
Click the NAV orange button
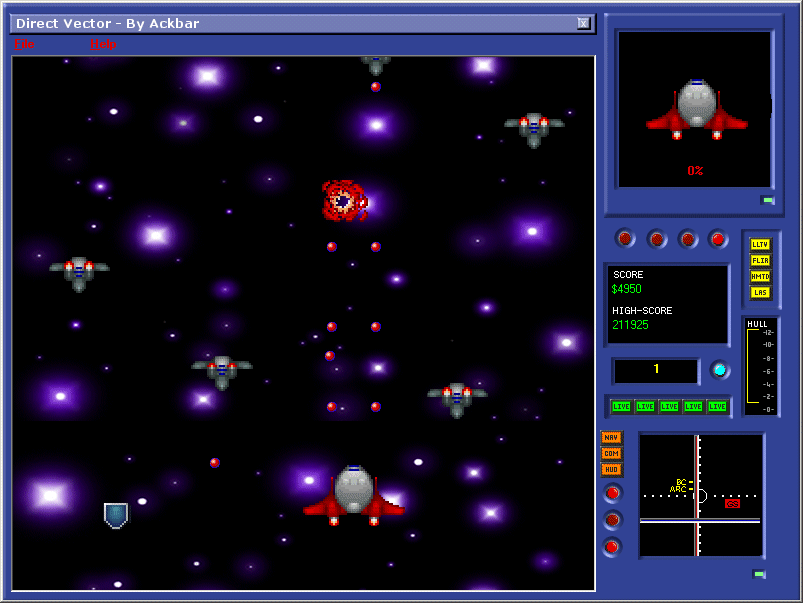(x=611, y=438)
